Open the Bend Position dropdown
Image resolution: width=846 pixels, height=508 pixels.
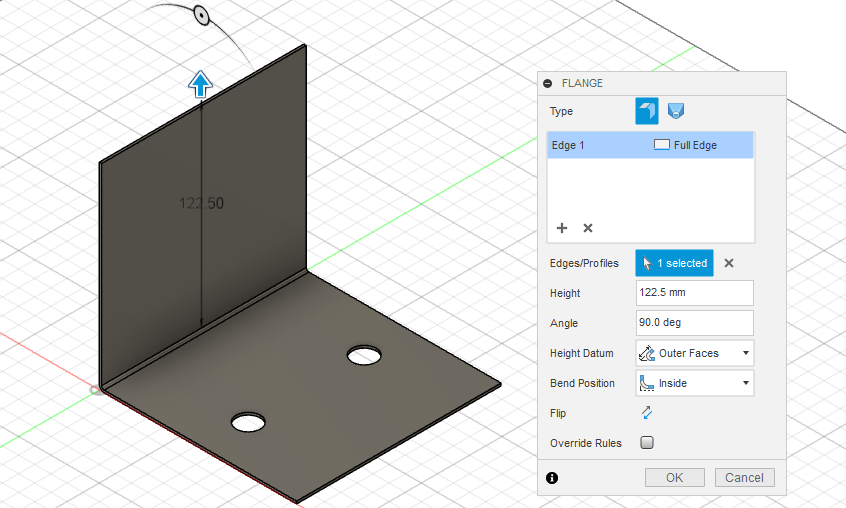pos(694,383)
